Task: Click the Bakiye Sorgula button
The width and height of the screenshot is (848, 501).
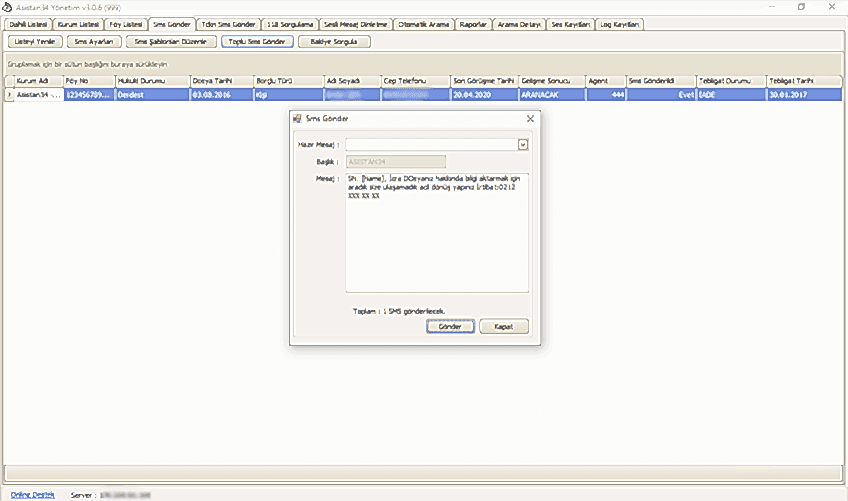Action: click(334, 42)
